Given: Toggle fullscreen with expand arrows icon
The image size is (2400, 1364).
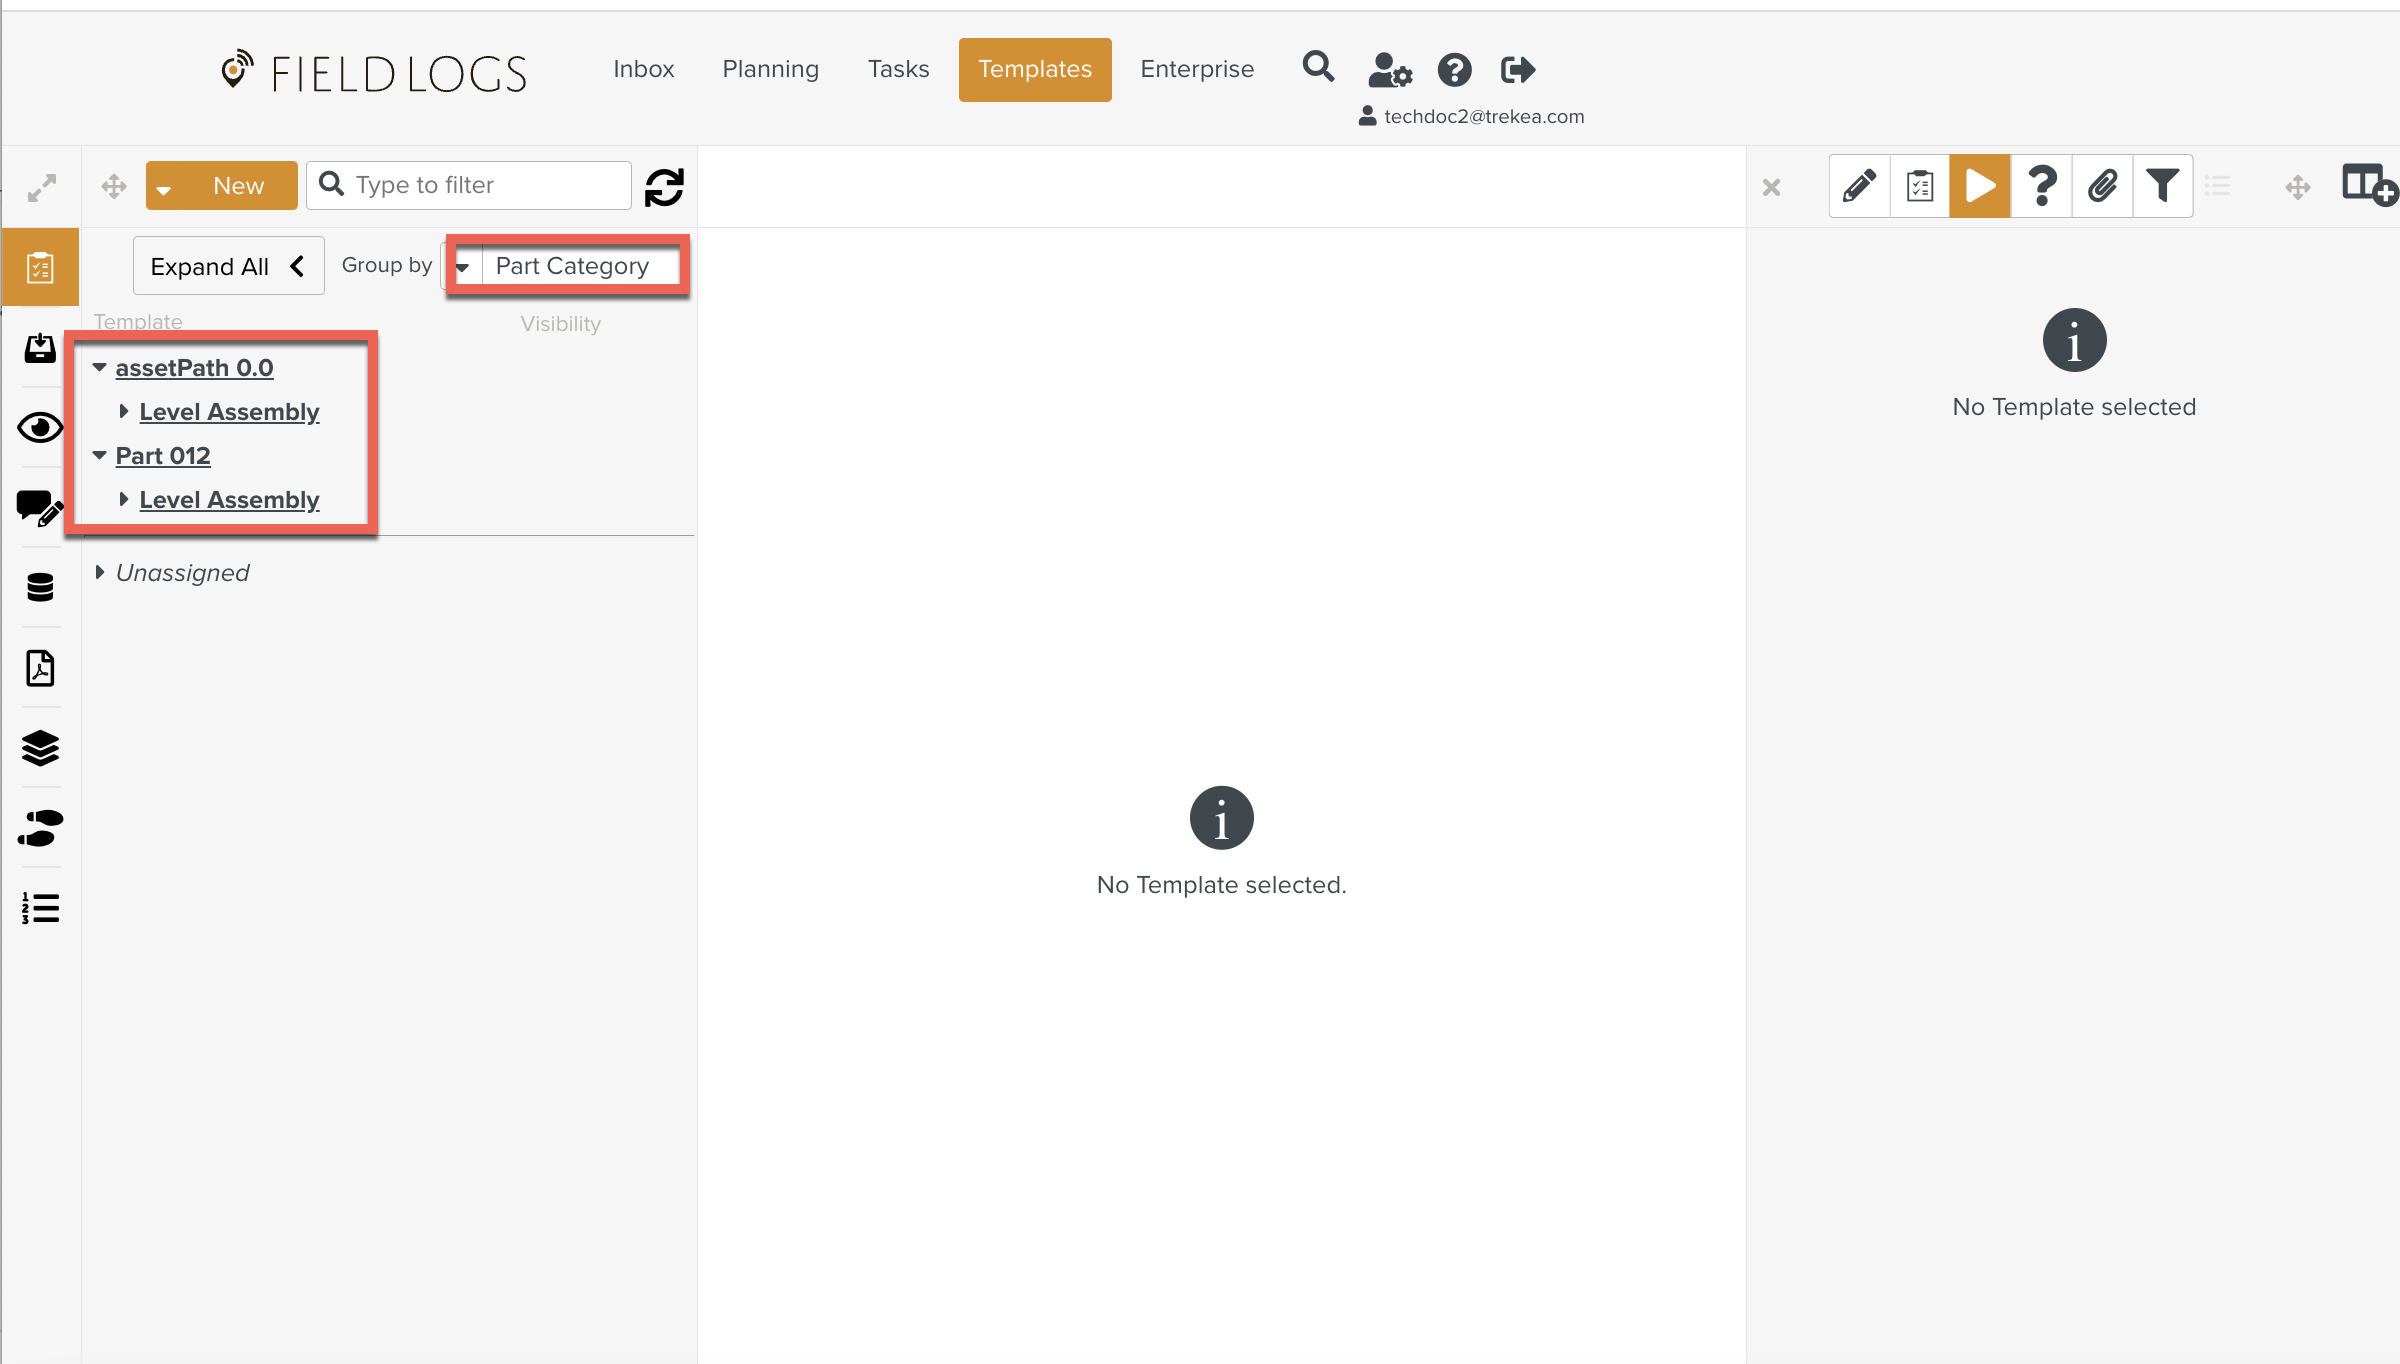Looking at the screenshot, I should point(41,187).
